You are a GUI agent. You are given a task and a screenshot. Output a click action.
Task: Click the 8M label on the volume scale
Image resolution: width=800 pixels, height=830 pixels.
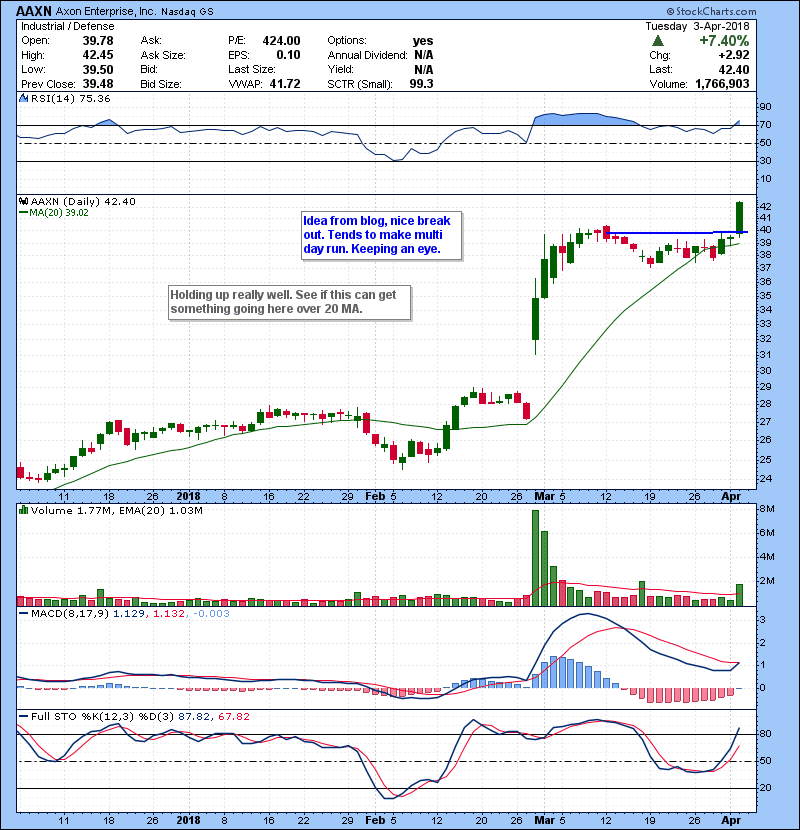(x=767, y=509)
